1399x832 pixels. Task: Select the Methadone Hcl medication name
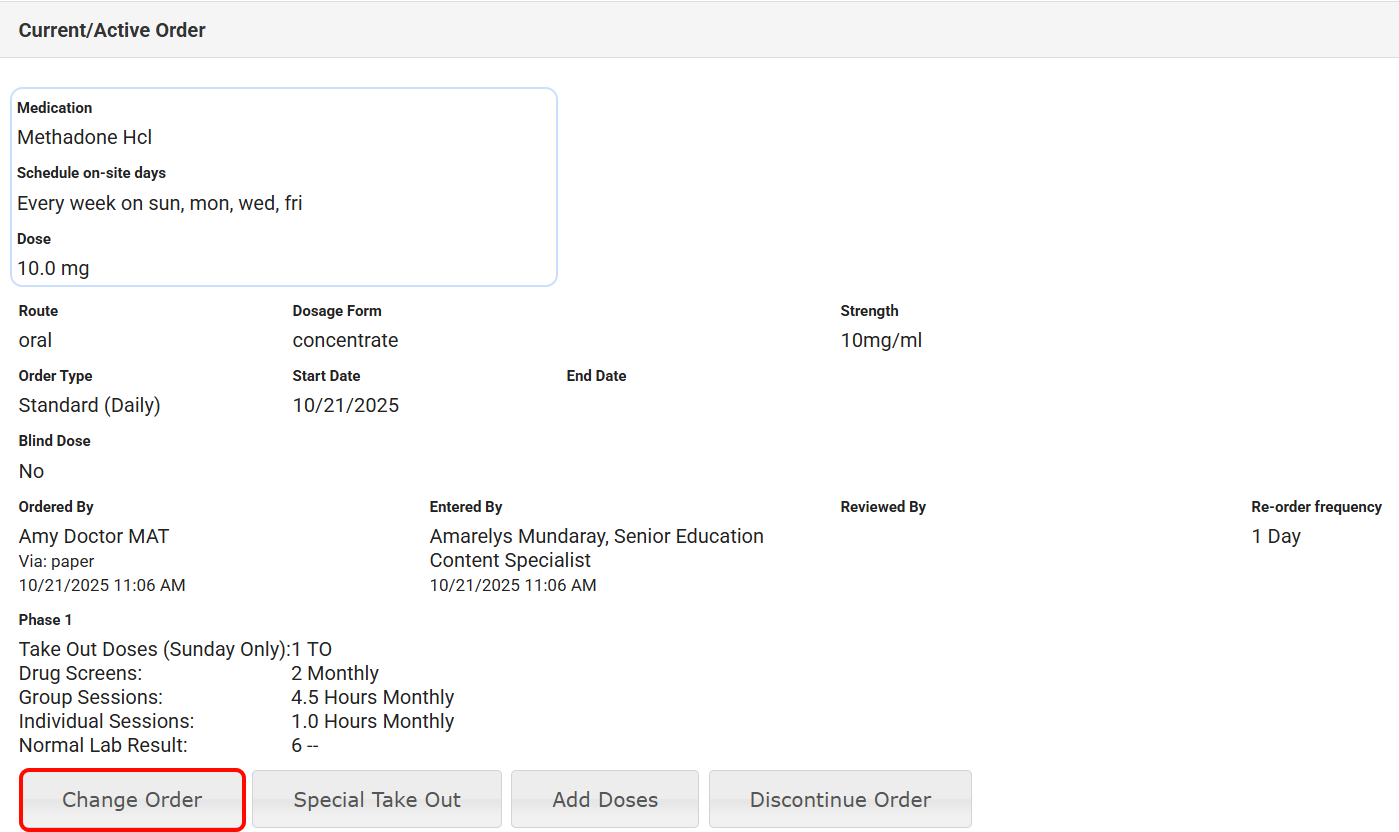click(85, 137)
